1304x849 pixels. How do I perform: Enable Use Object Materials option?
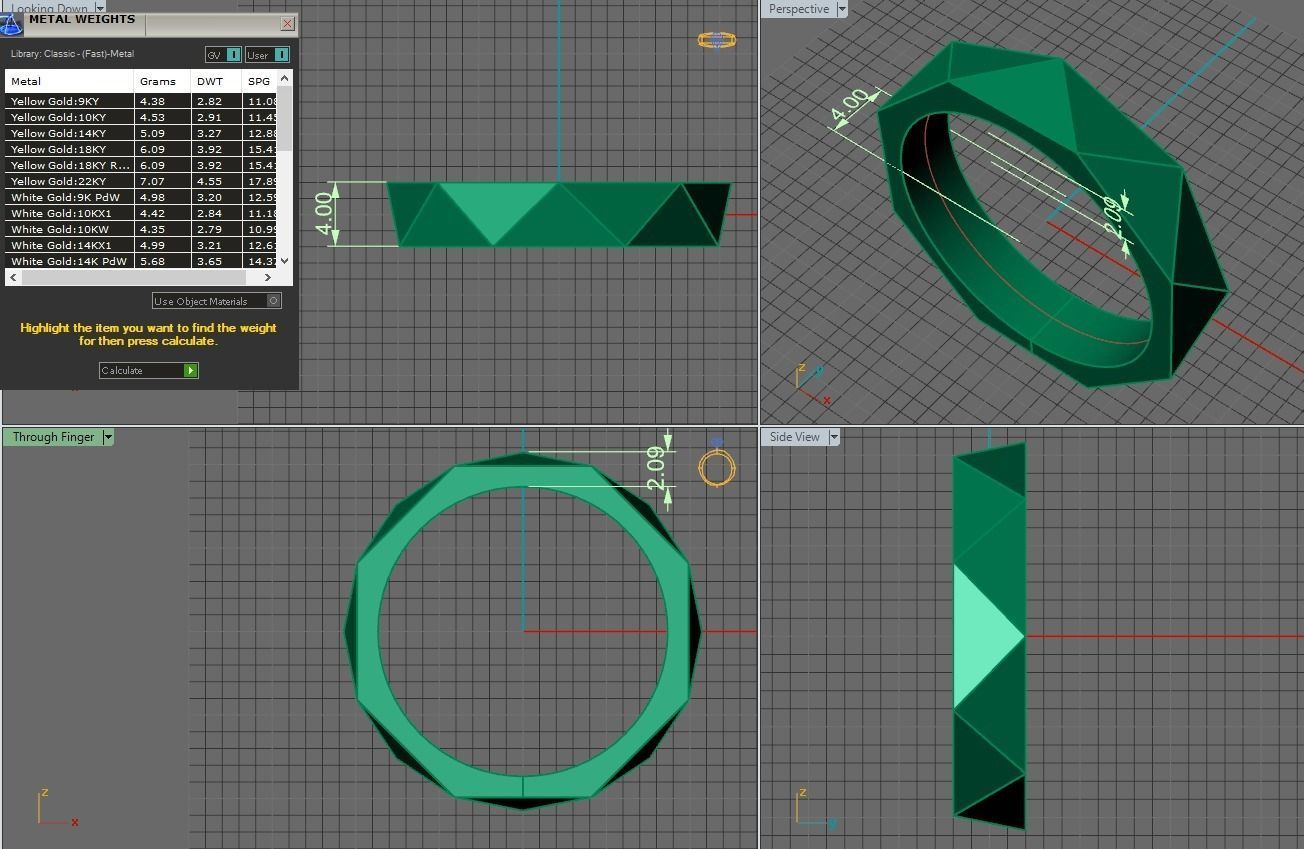coord(217,301)
